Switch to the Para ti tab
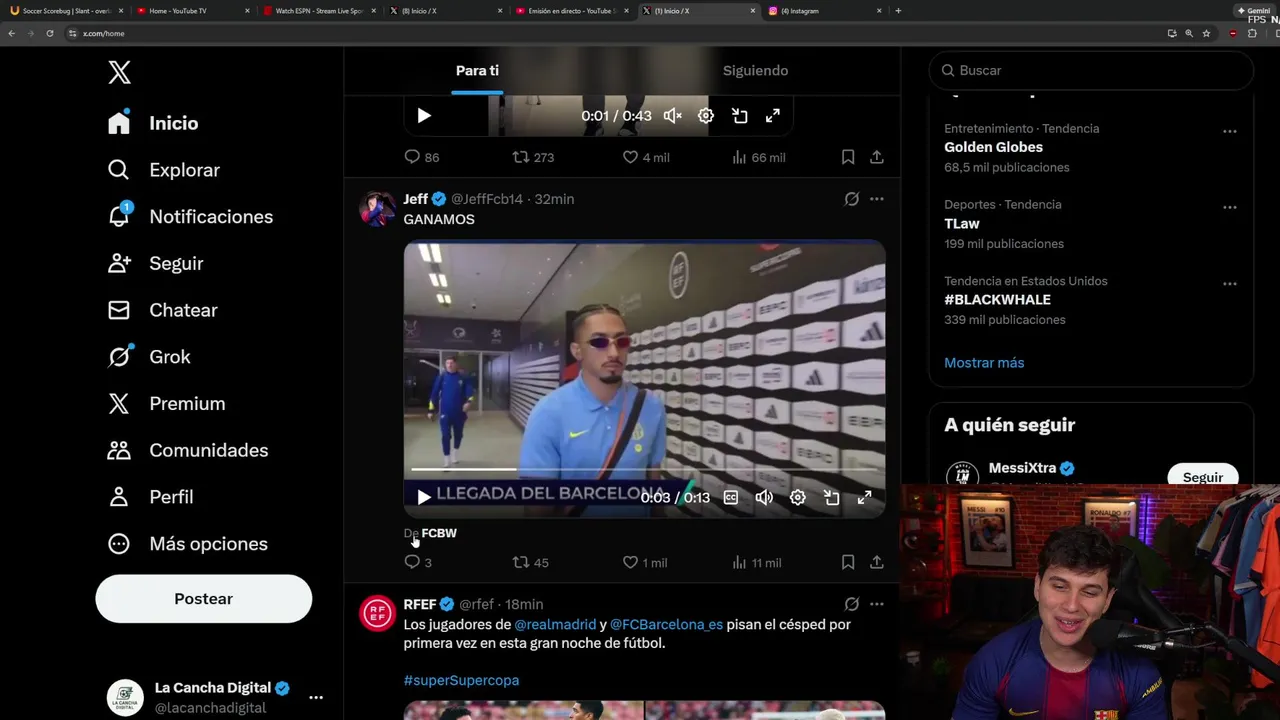 click(x=477, y=71)
